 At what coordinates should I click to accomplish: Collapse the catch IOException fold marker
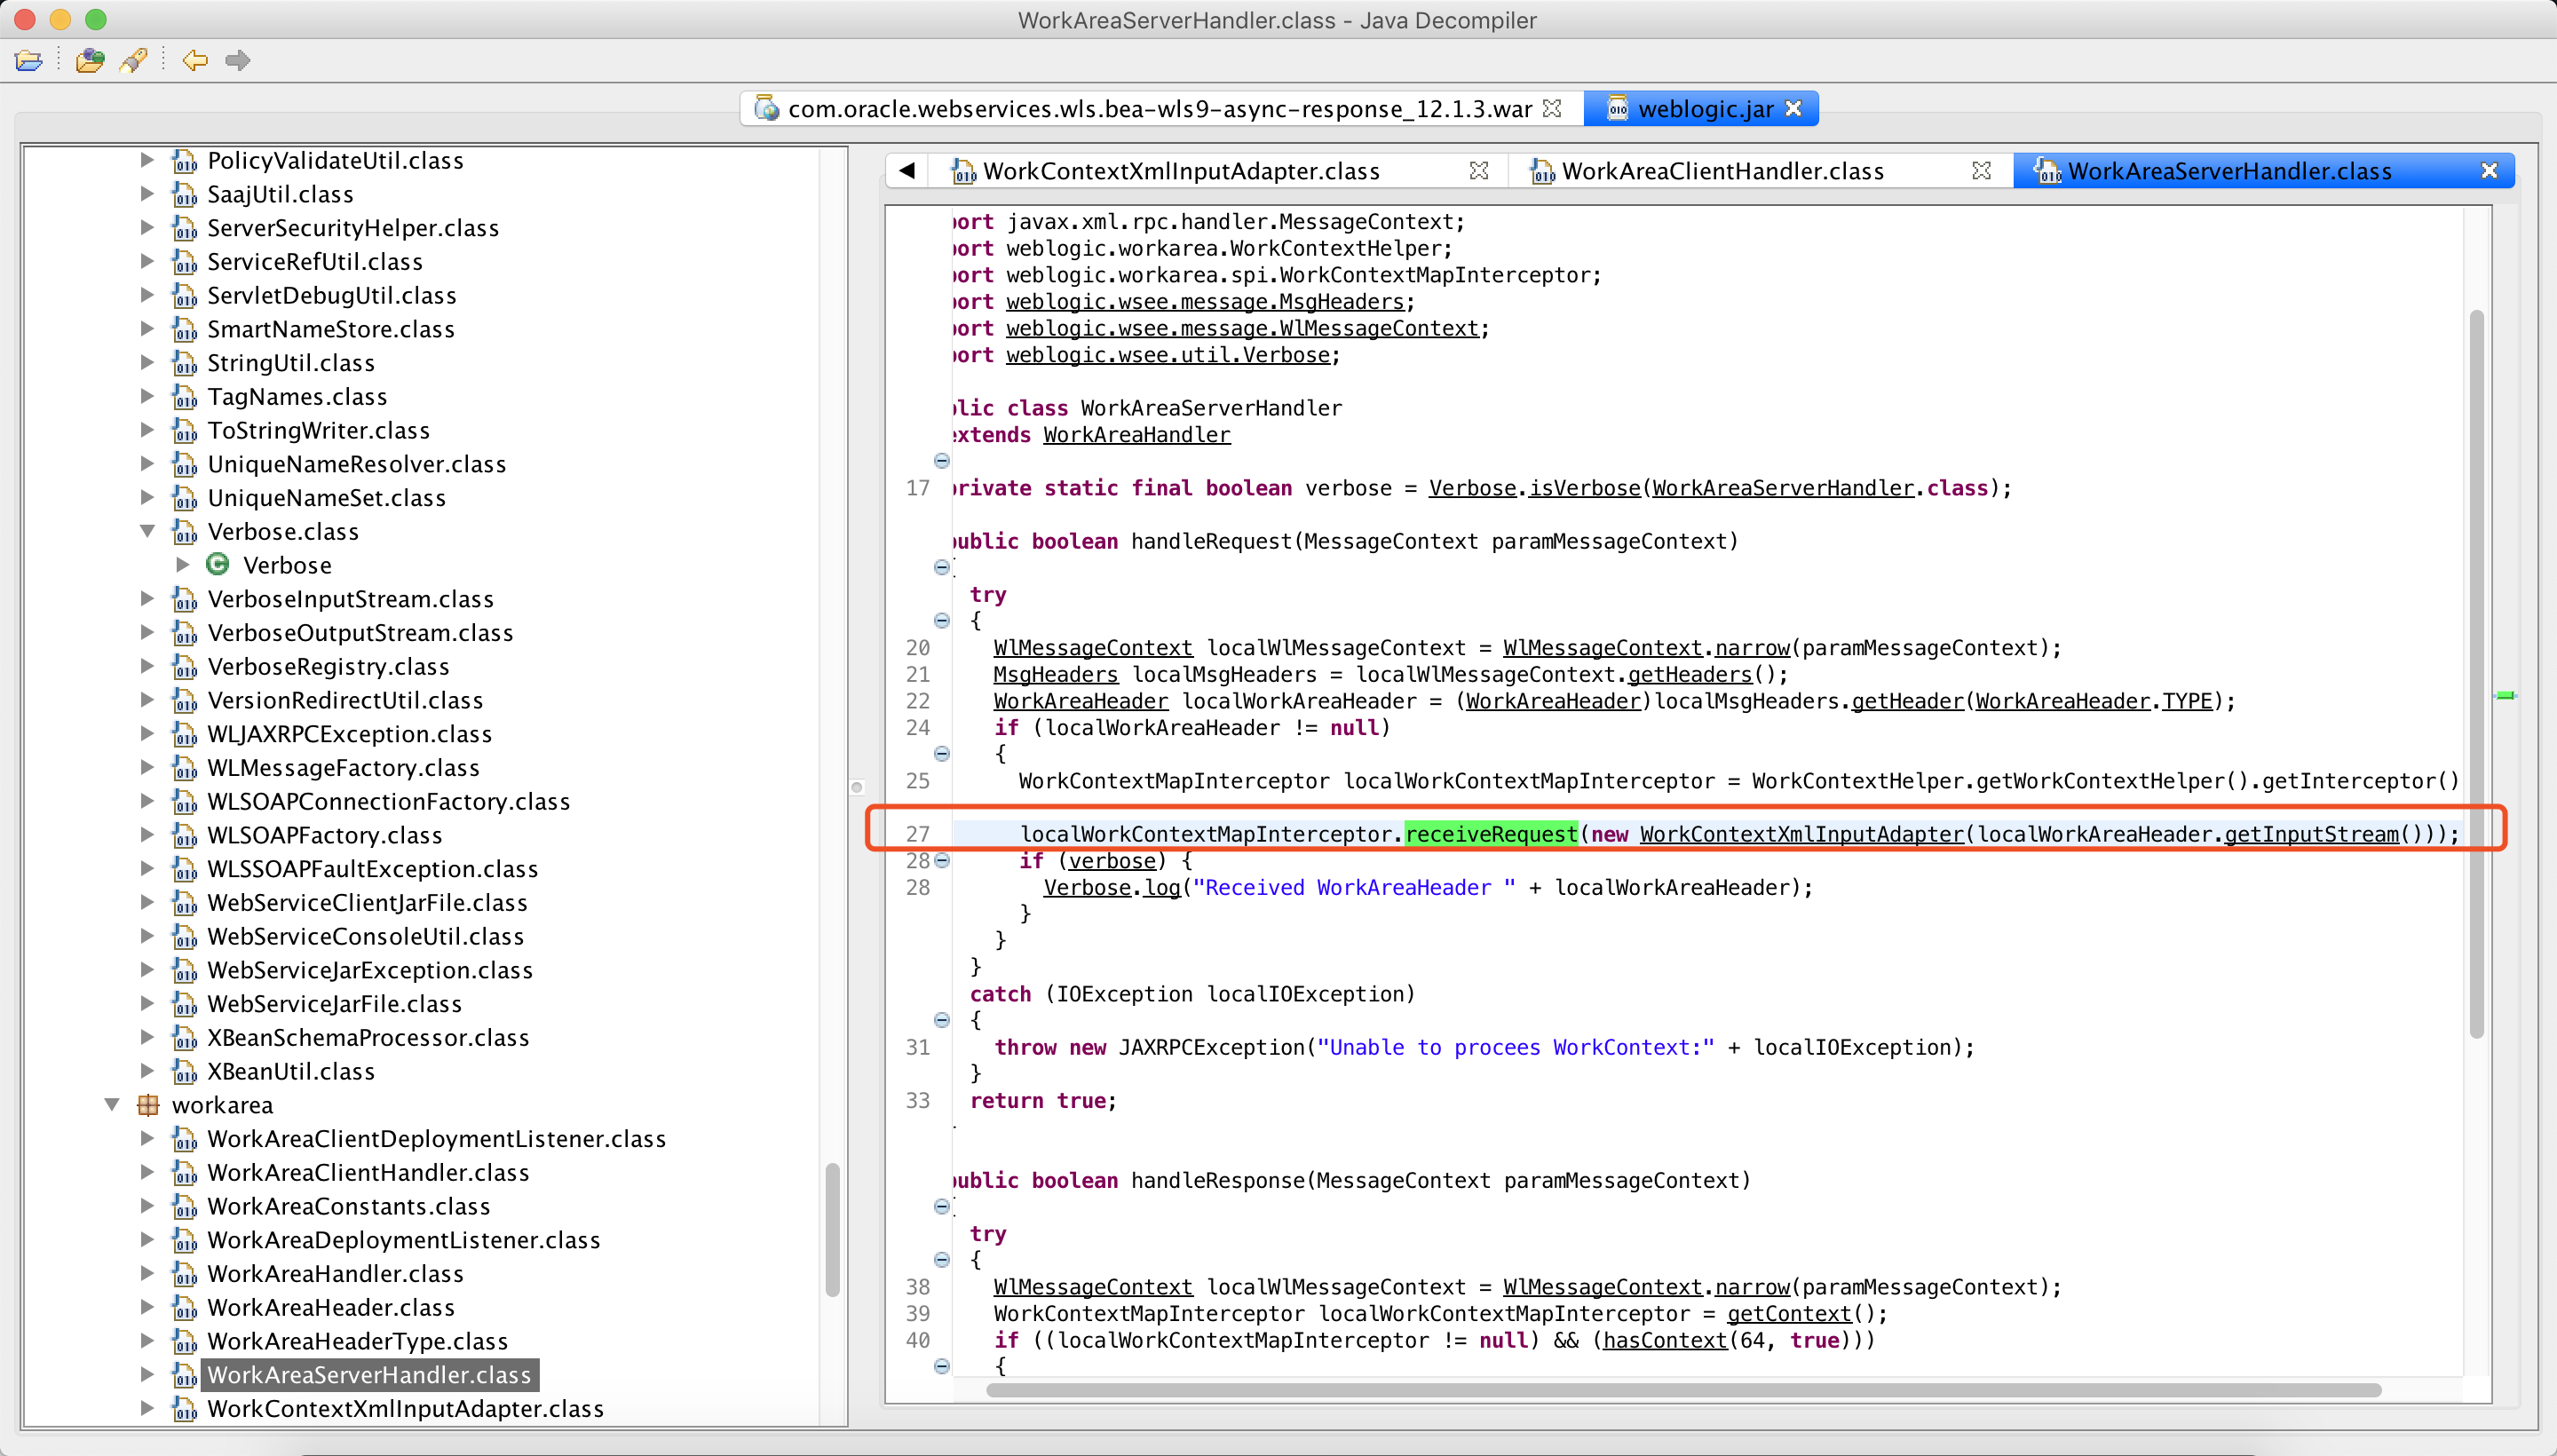click(941, 1021)
